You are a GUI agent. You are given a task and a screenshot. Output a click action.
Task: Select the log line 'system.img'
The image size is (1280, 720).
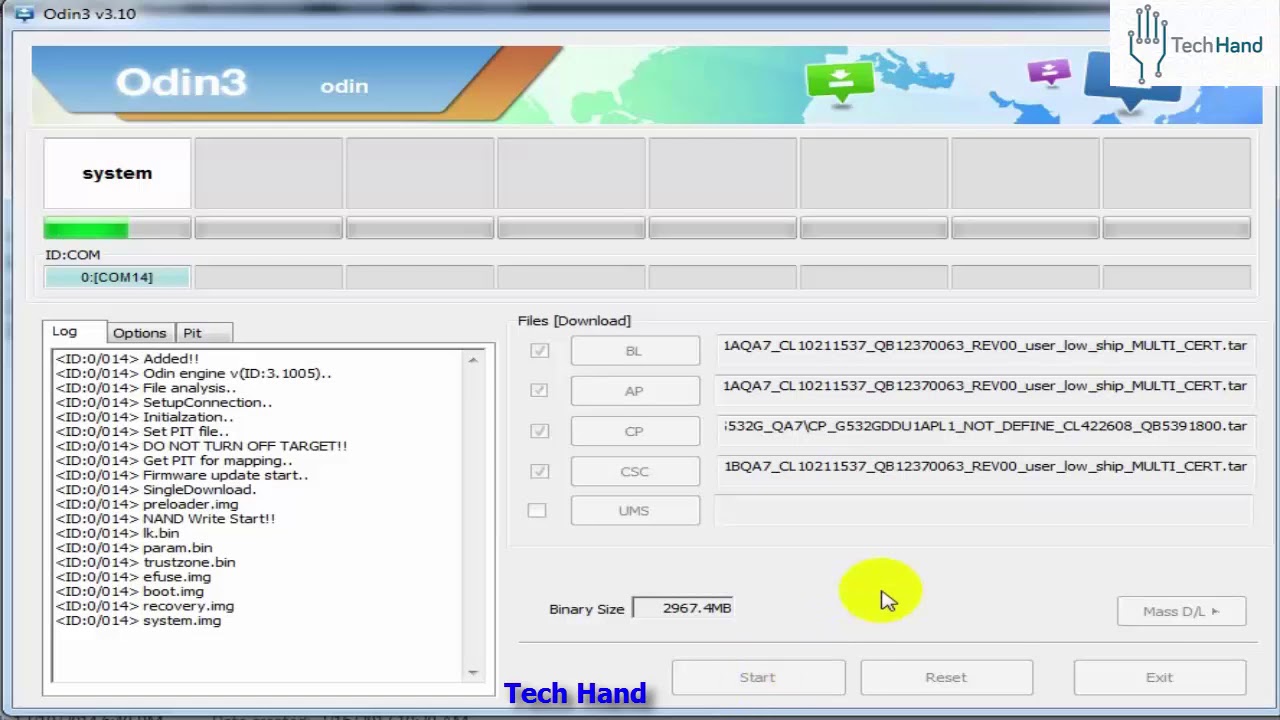pyautogui.click(x=138, y=621)
